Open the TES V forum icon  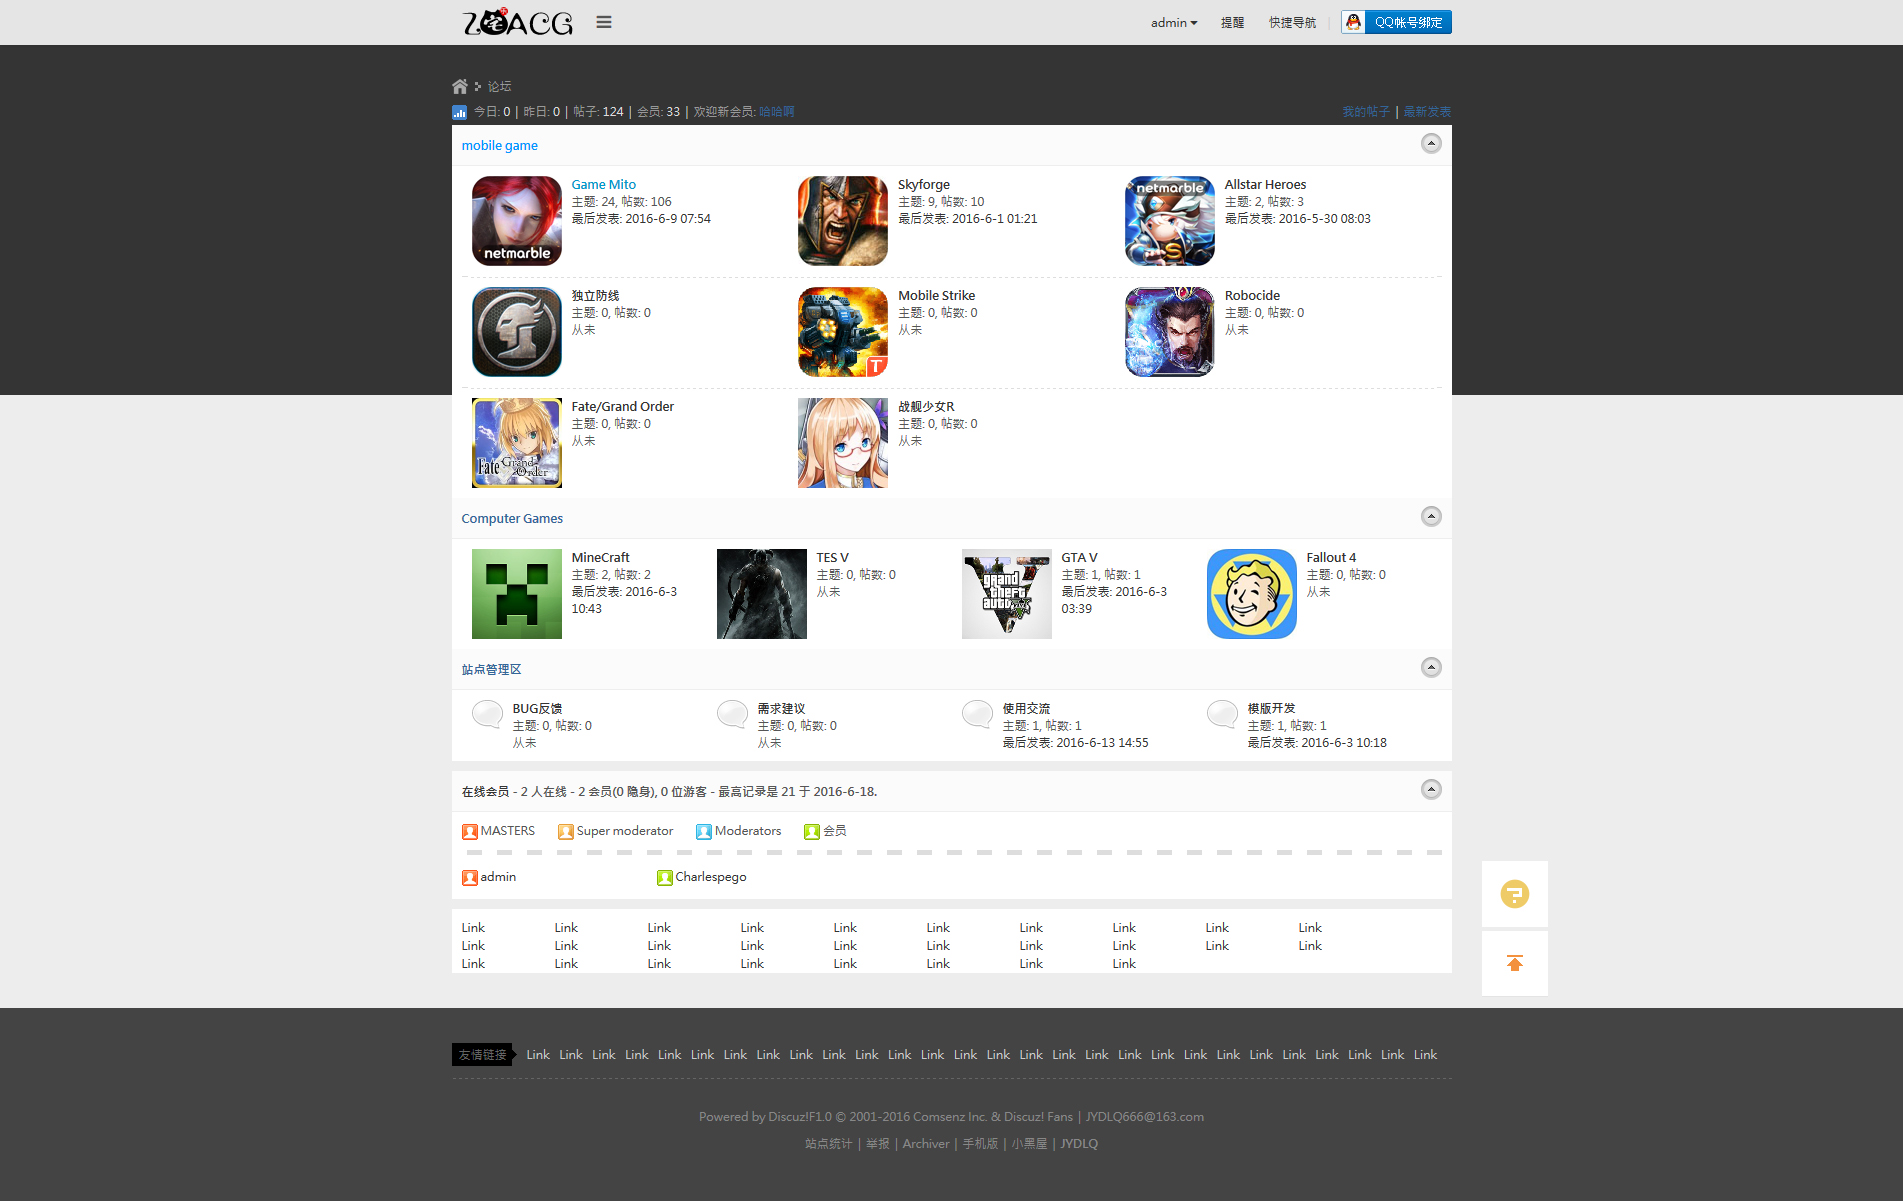(762, 594)
